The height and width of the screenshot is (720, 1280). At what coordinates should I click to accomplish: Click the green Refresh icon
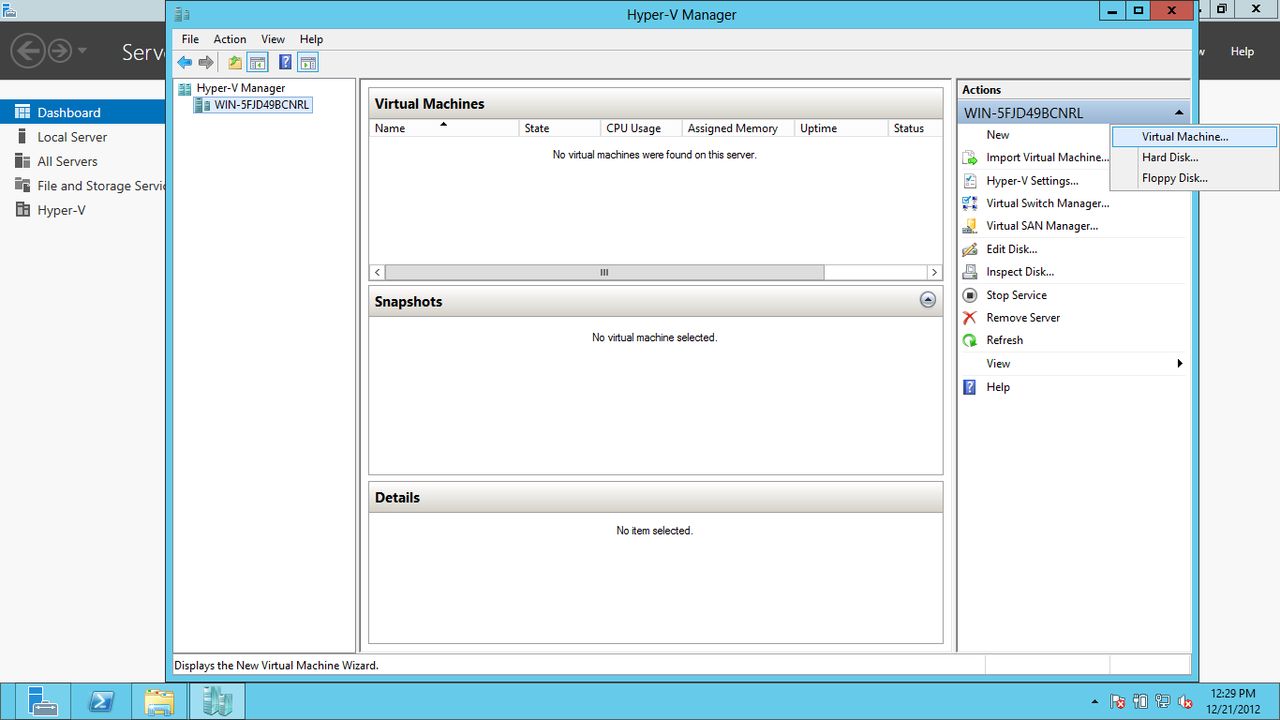(969, 340)
